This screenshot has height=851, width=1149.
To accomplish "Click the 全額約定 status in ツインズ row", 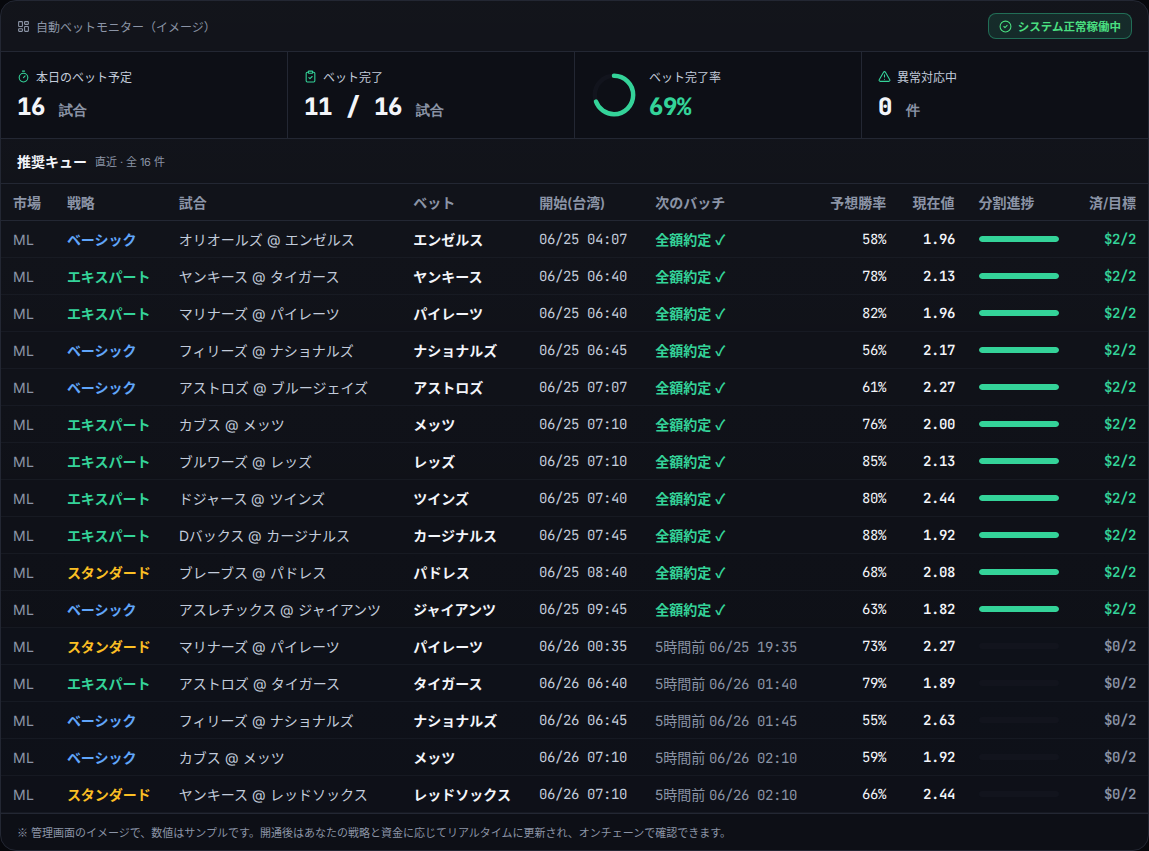I will 690,499.
